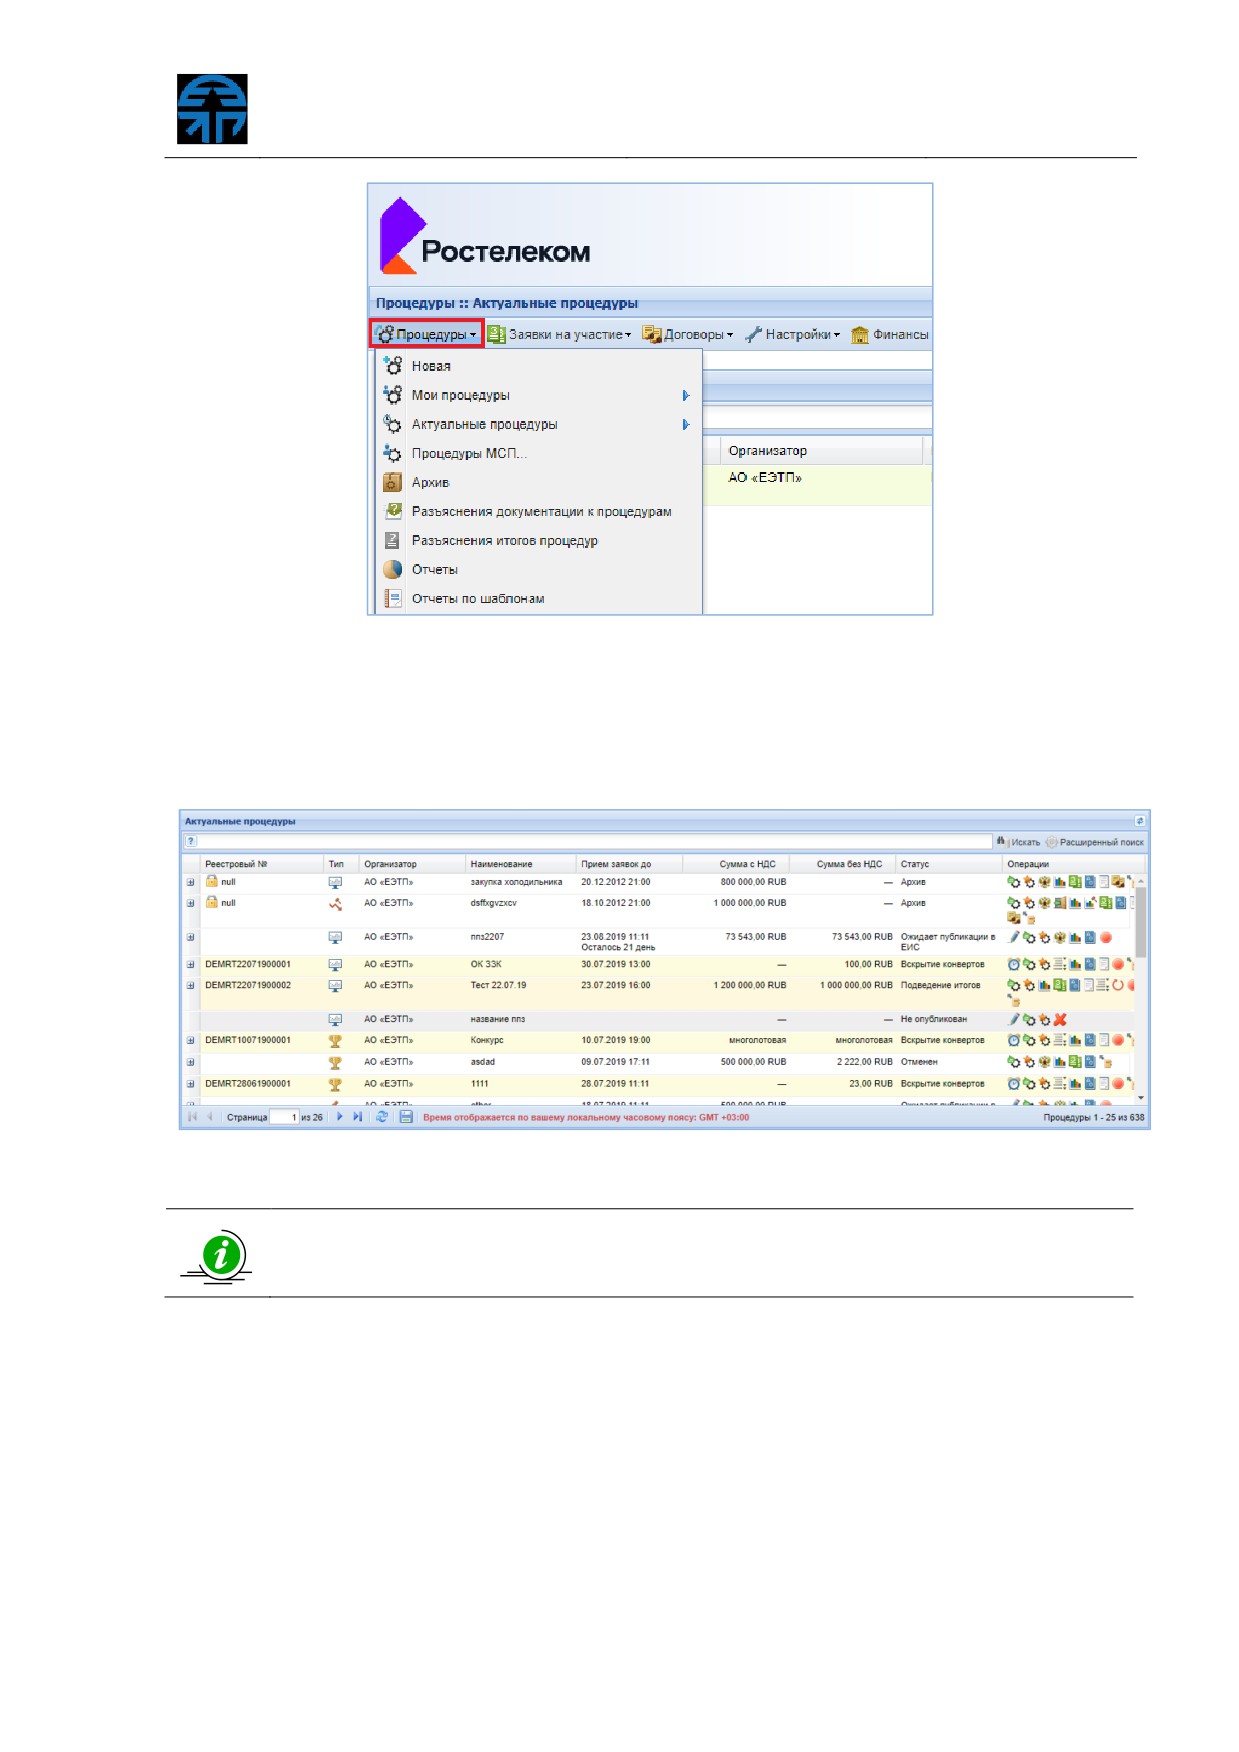1239x1752 pixels.
Task: Sort by the Реестровый № column header
Action: (262, 864)
